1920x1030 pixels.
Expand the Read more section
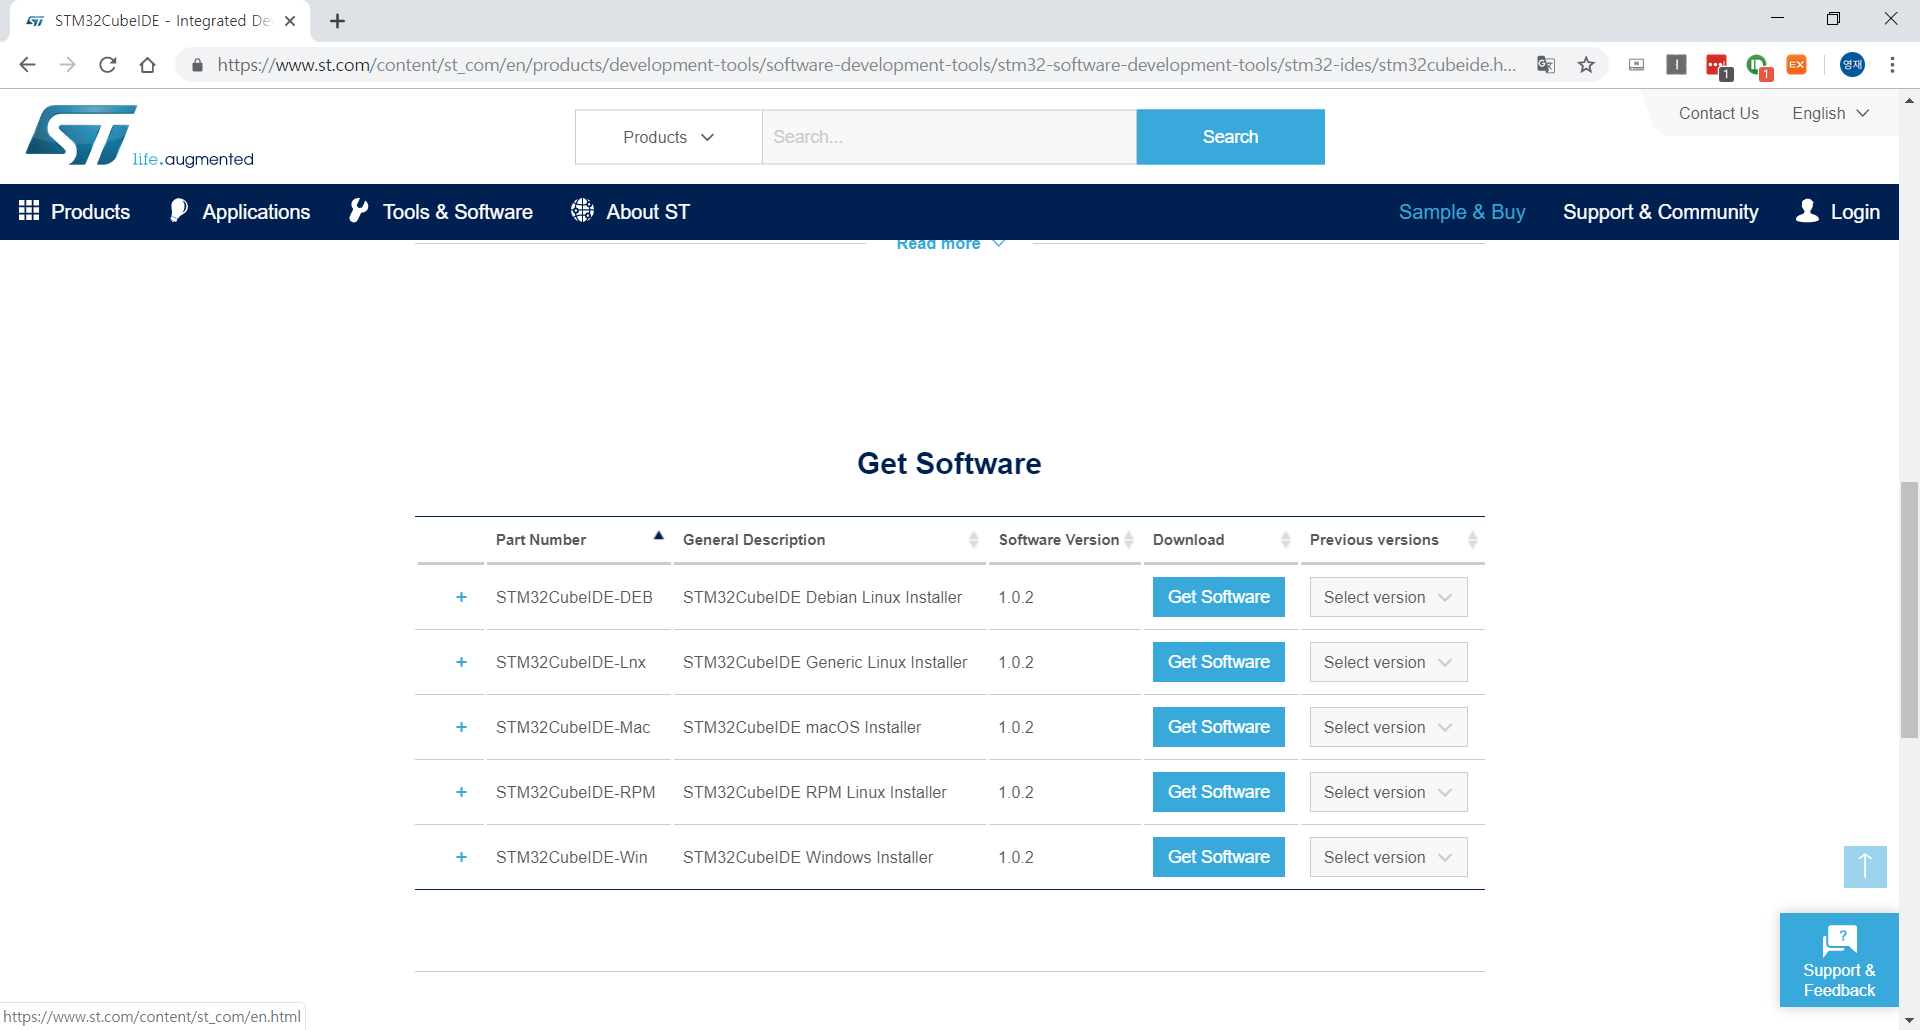[x=949, y=244]
